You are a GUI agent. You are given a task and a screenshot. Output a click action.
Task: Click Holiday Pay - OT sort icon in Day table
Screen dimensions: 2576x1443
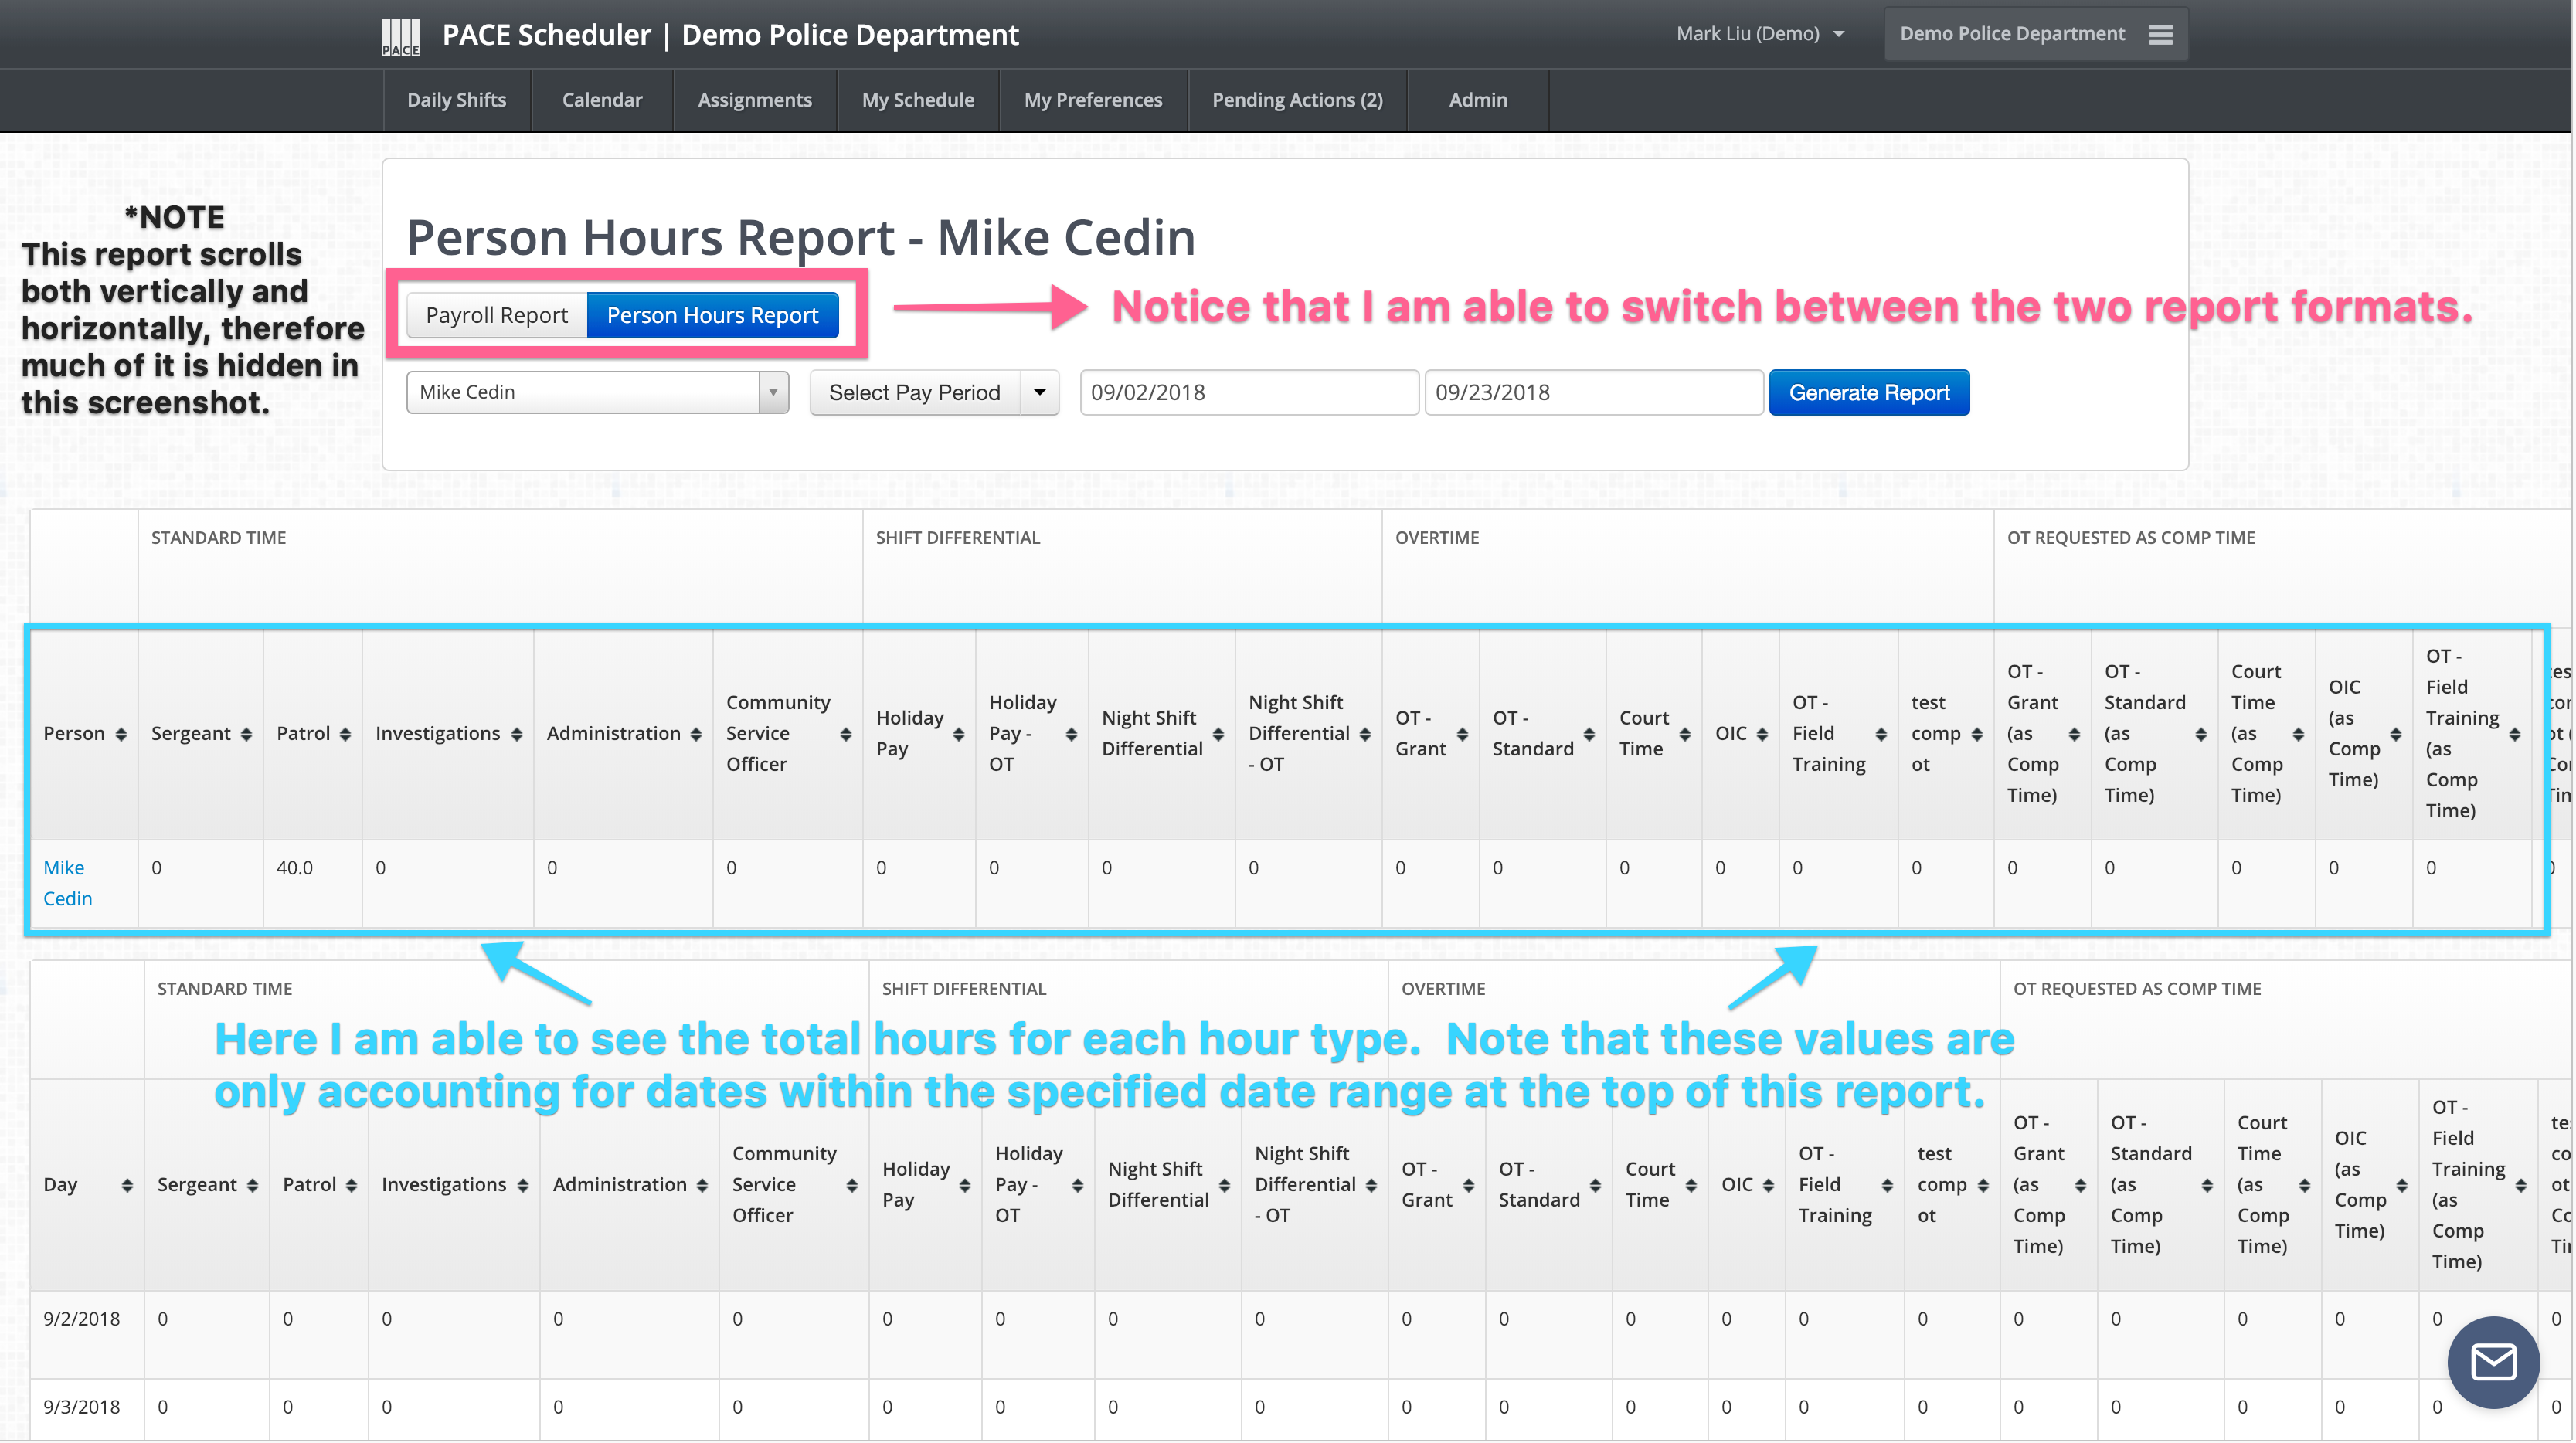[1077, 1185]
